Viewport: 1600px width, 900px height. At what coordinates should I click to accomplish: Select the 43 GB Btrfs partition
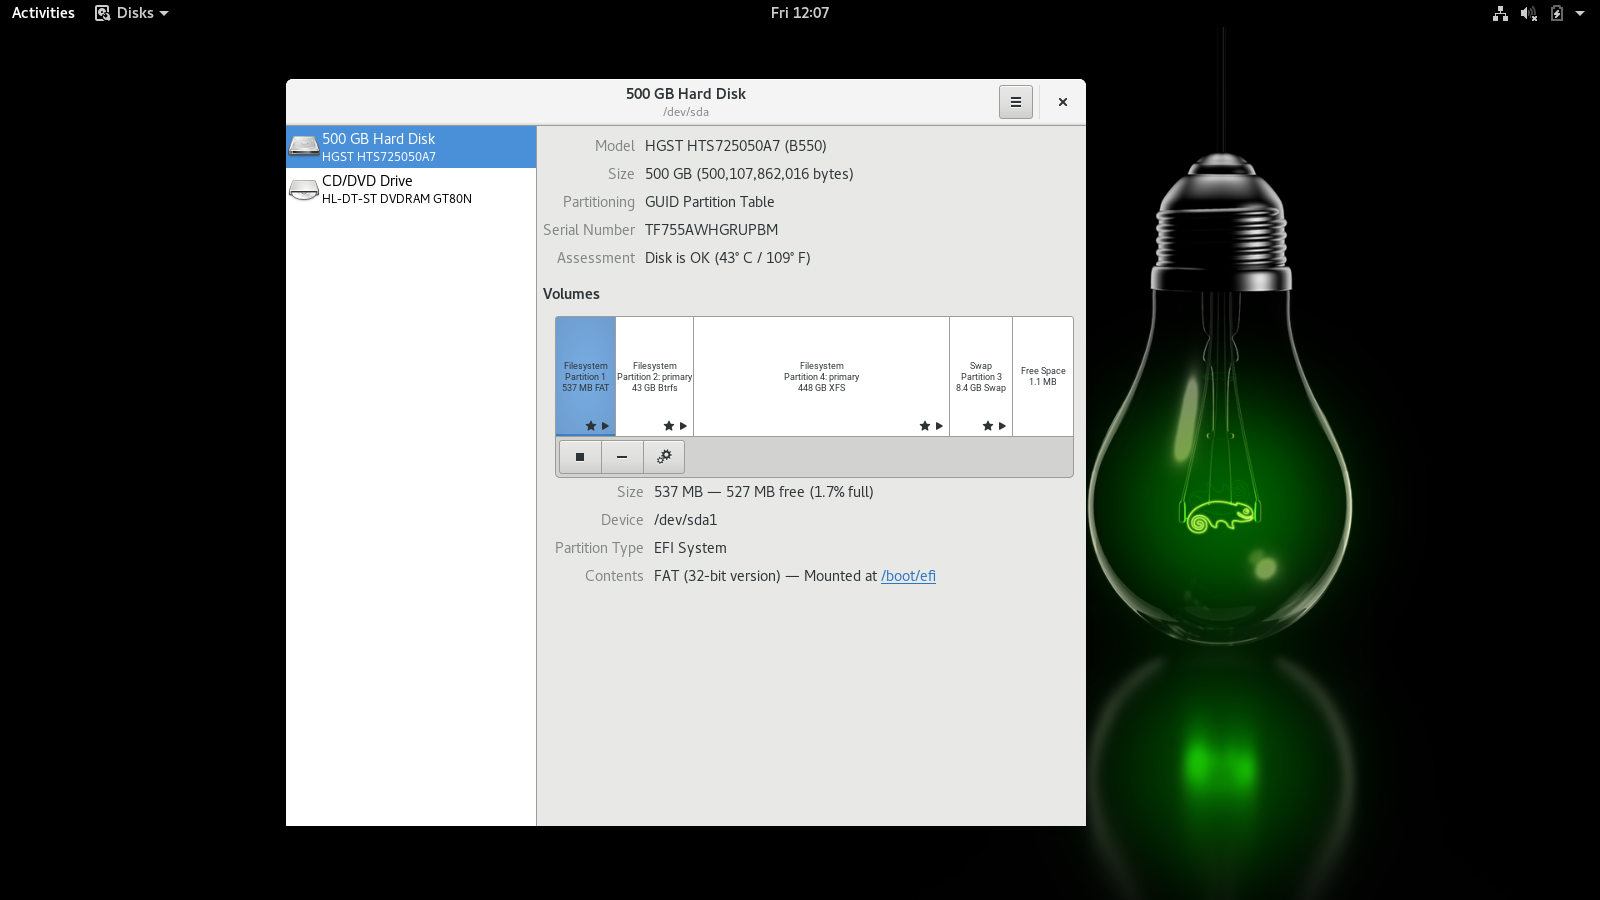point(654,376)
